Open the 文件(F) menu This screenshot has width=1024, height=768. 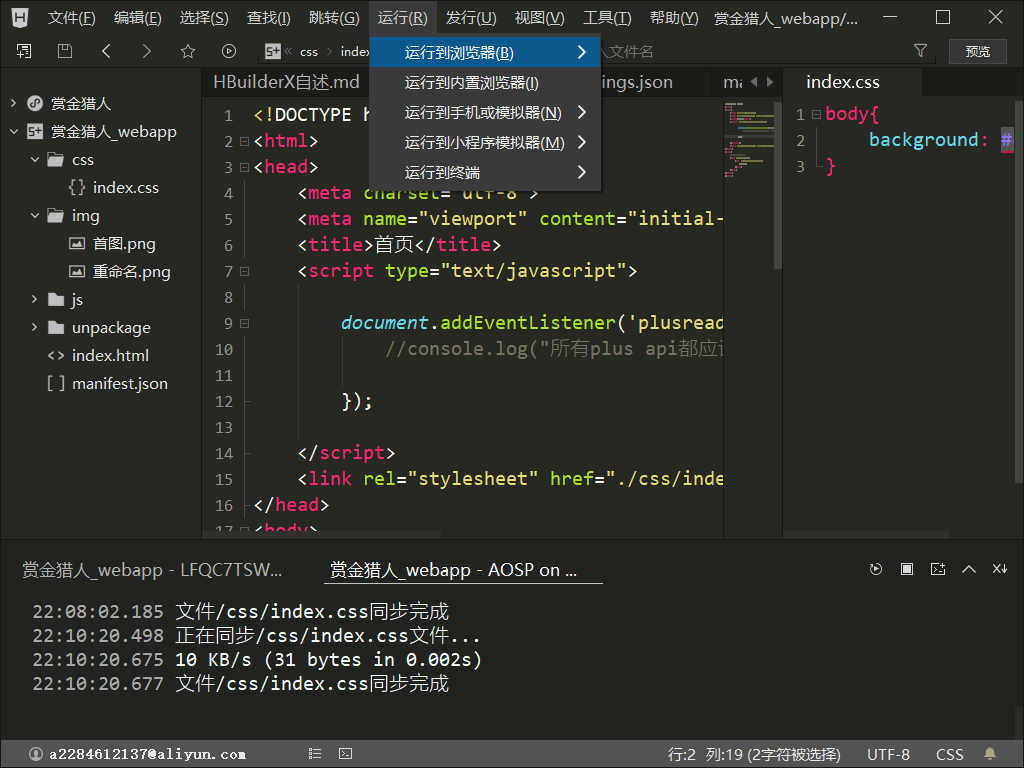point(71,18)
